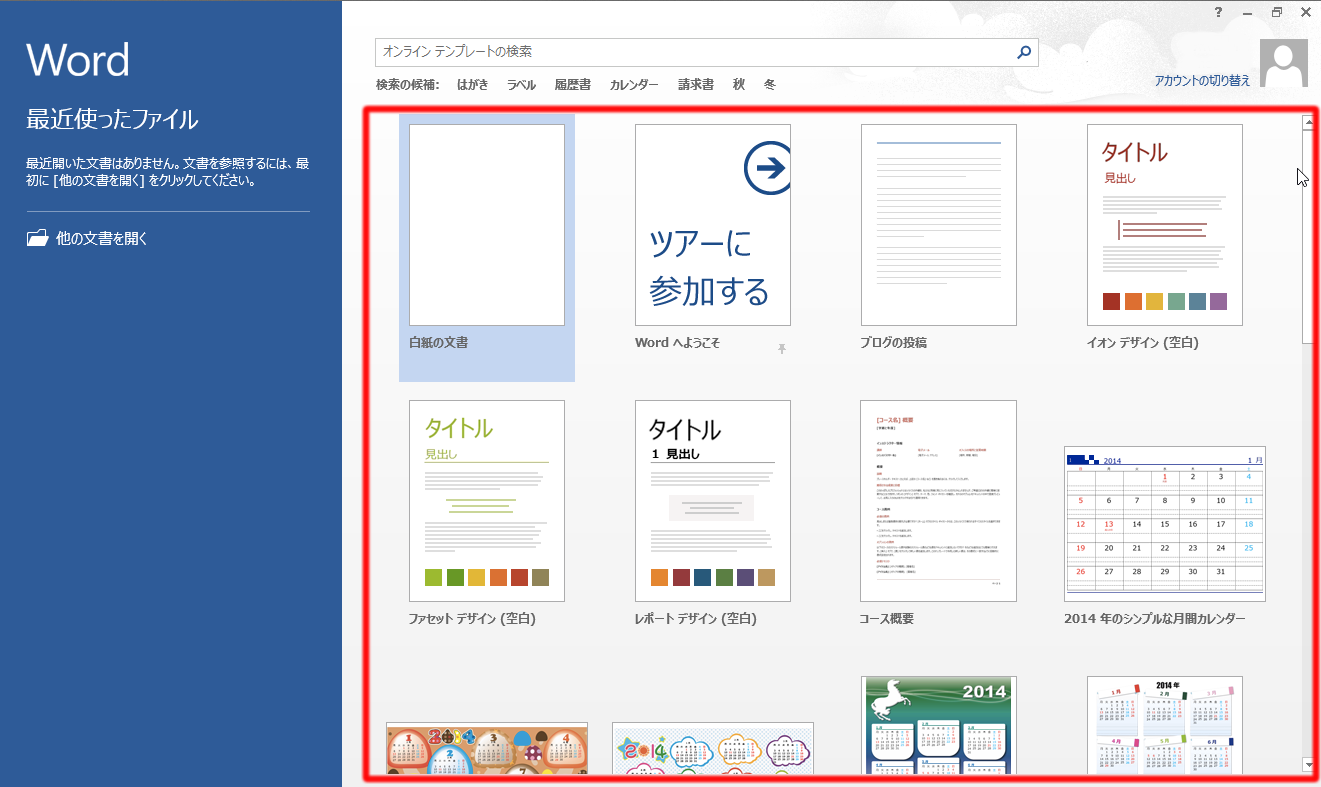Image resolution: width=1321 pixels, height=787 pixels.
Task: Open the 2014 年のシンプルな月間カレンダー template
Action: pos(1164,524)
